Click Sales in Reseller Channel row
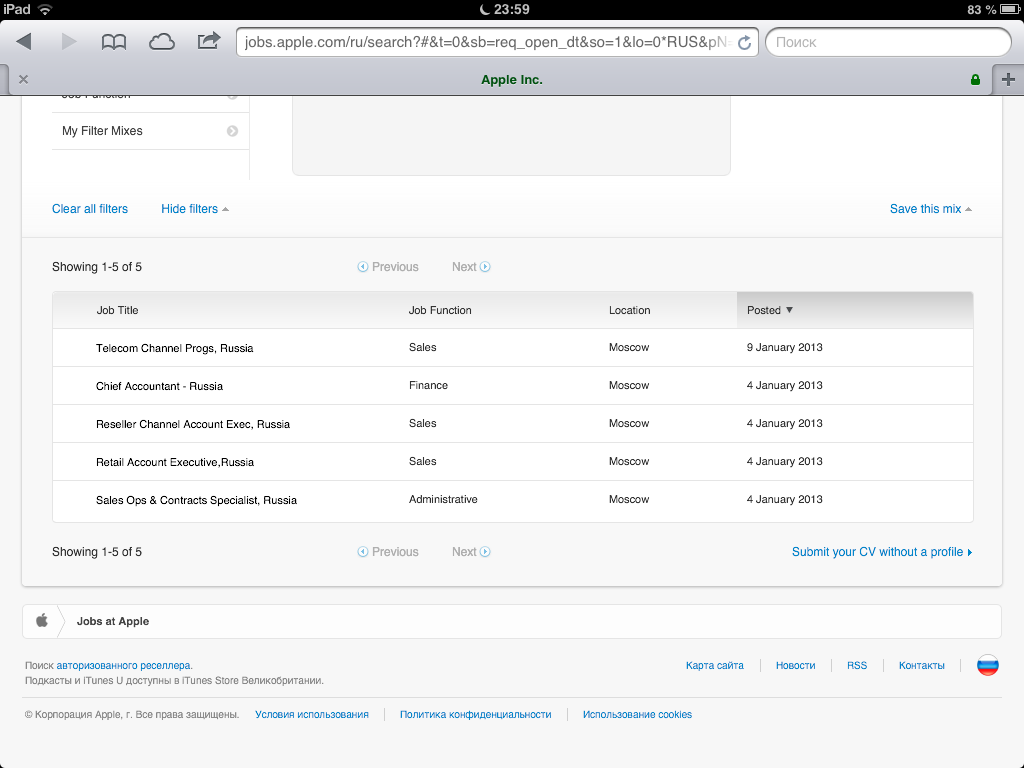The width and height of the screenshot is (1024, 768). click(x=423, y=423)
